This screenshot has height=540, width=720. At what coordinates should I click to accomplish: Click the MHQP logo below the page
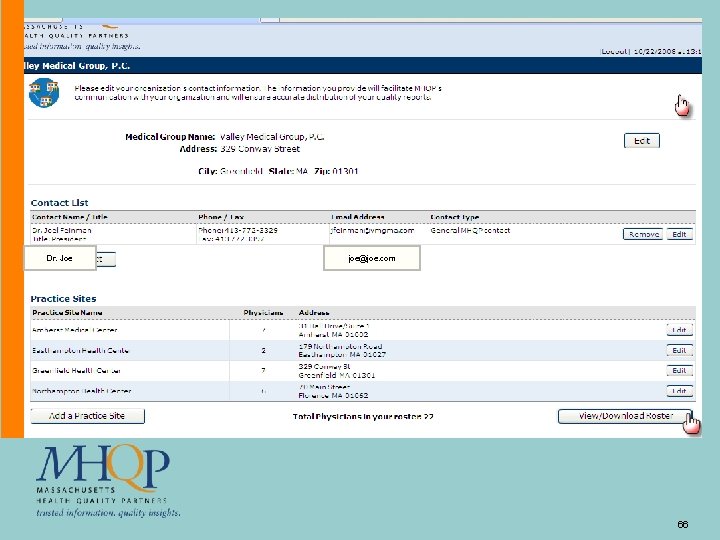tap(108, 481)
